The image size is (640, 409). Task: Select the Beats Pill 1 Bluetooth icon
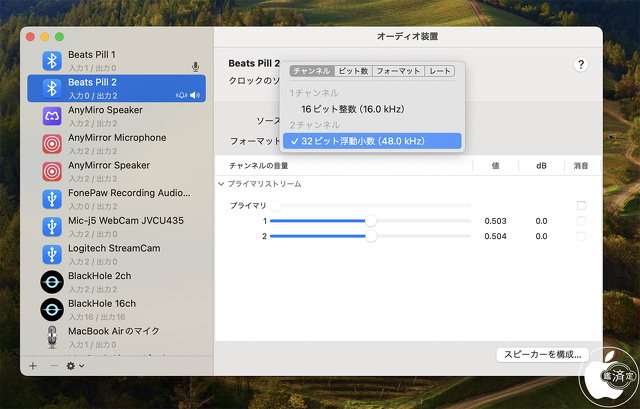(x=52, y=61)
